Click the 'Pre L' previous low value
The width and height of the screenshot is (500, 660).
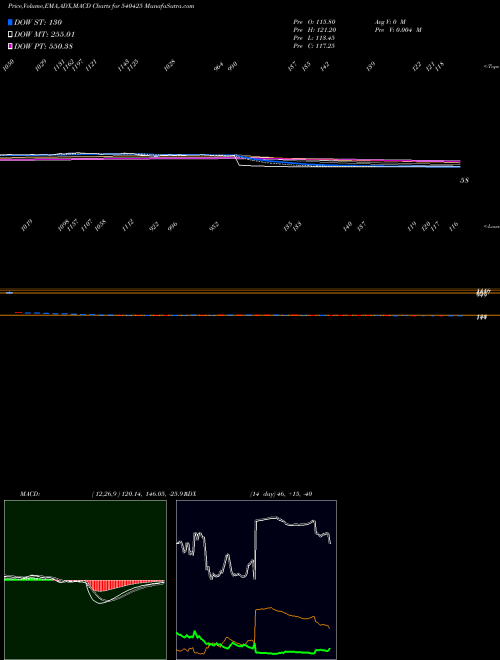[314, 38]
